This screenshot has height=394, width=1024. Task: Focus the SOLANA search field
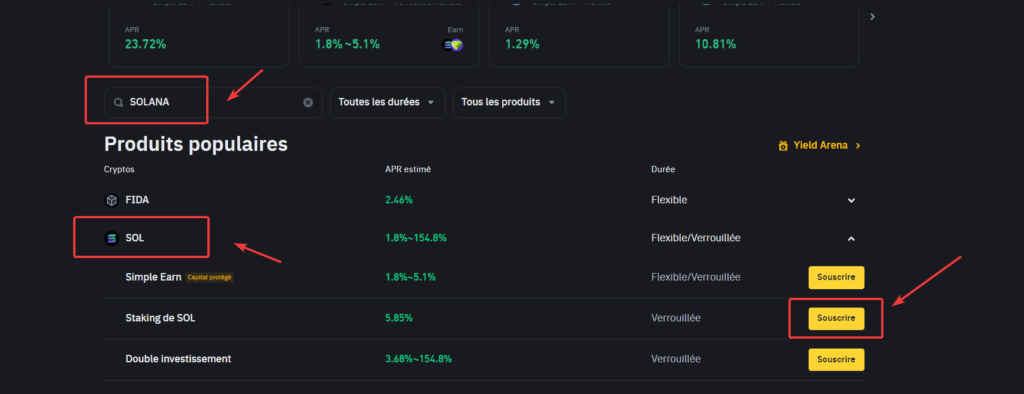coord(213,103)
